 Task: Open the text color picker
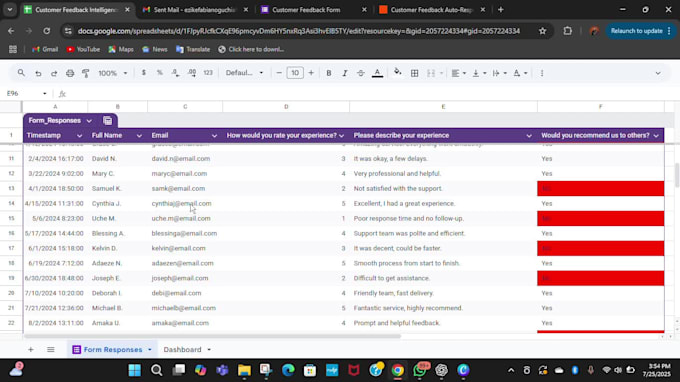(377, 73)
